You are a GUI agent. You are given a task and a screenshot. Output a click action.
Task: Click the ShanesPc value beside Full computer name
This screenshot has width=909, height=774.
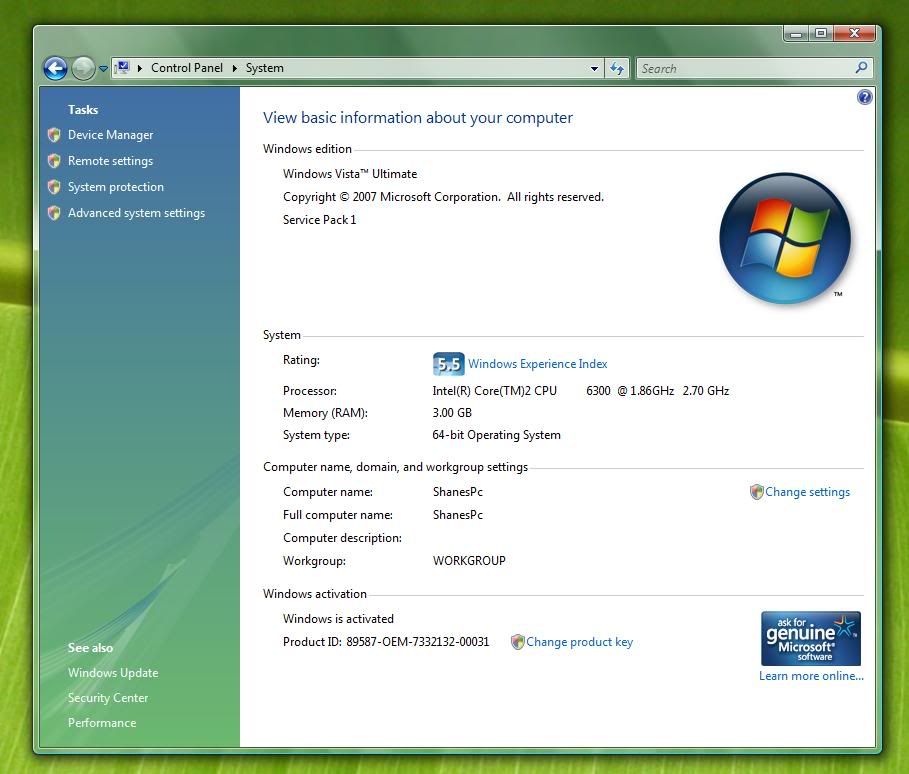[x=457, y=515]
